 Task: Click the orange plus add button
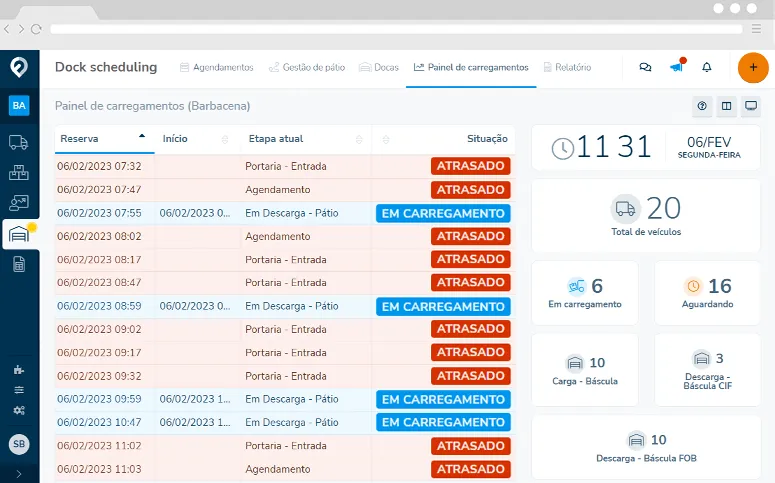click(753, 67)
